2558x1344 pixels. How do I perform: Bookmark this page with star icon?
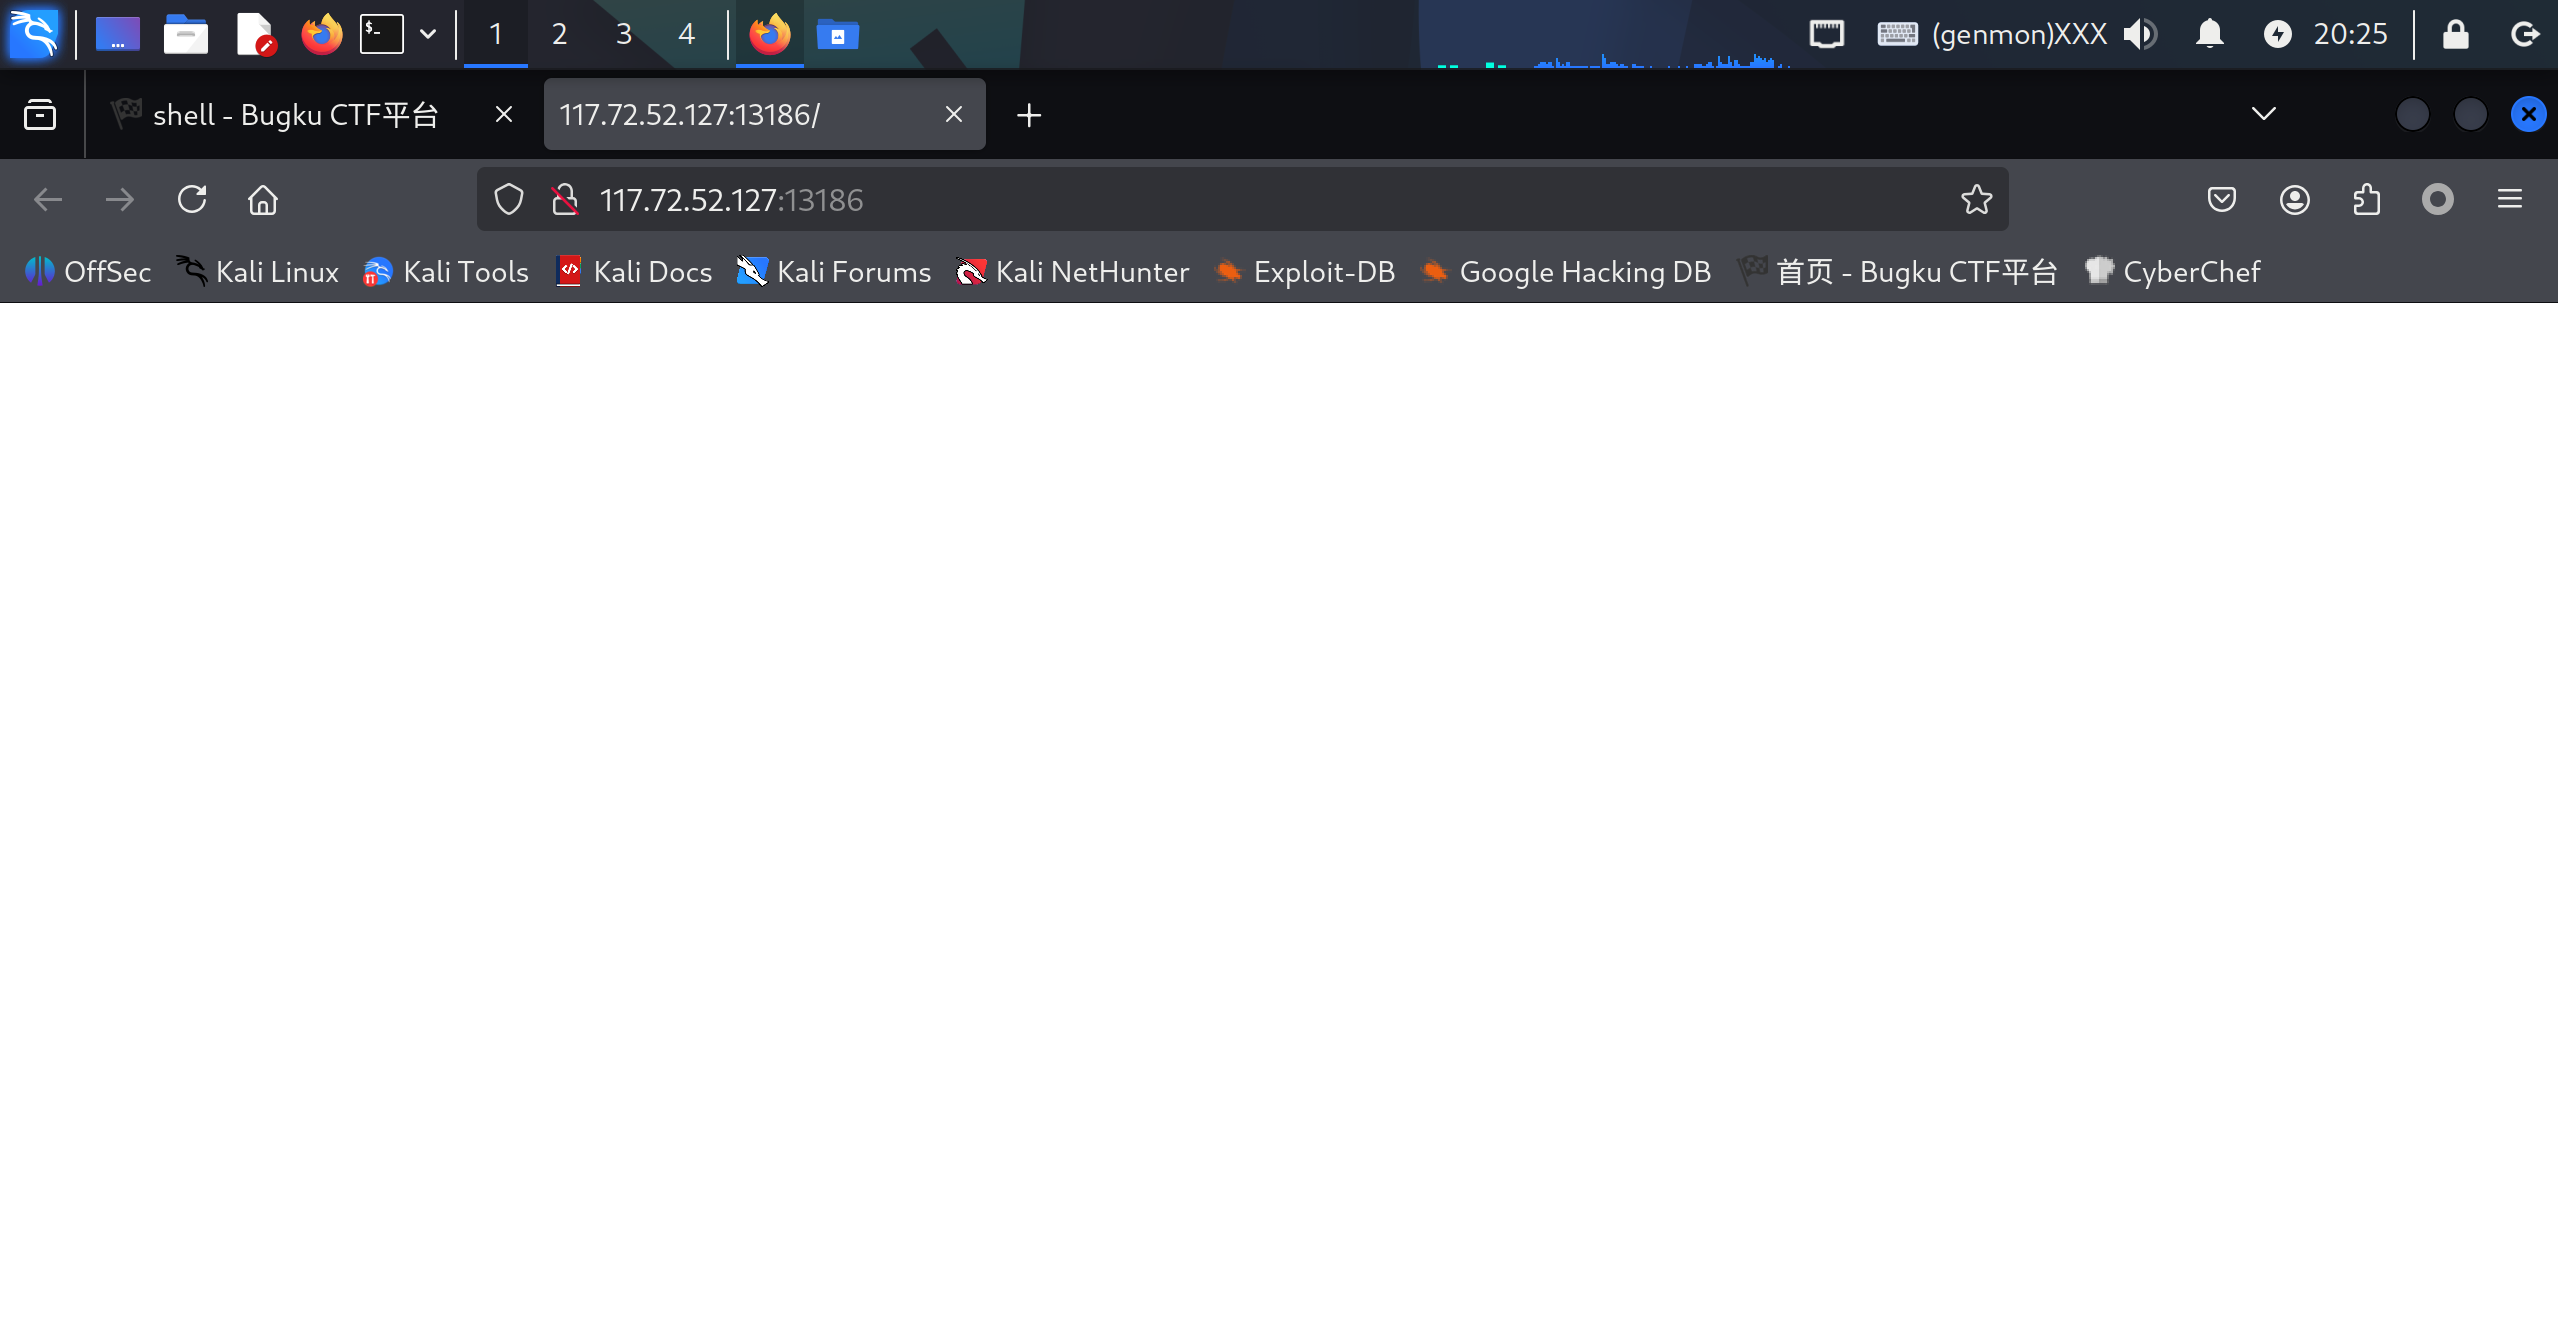click(x=1976, y=200)
